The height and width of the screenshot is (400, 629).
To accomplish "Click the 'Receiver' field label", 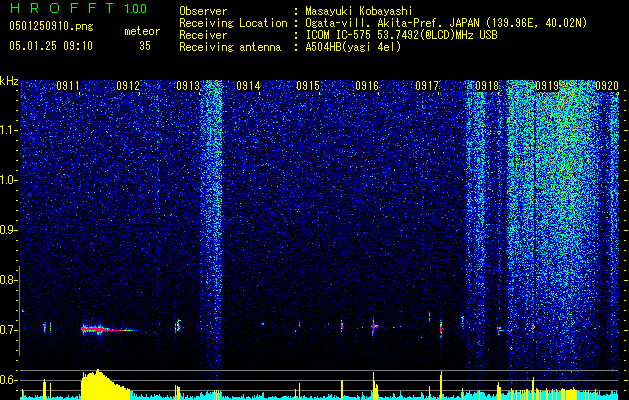I will point(203,35).
